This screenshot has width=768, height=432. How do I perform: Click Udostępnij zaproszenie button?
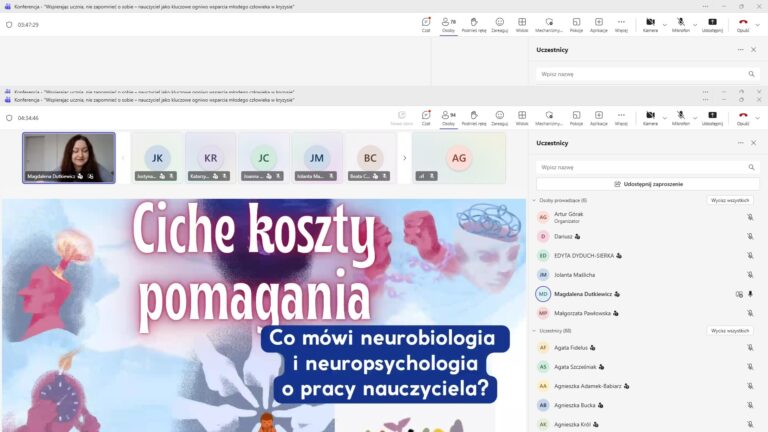click(648, 184)
